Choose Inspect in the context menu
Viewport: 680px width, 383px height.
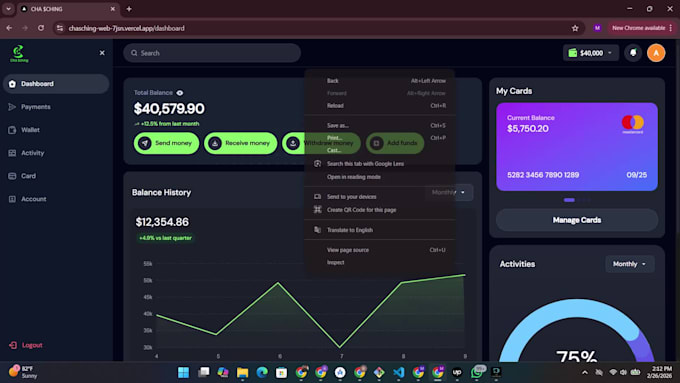(380, 262)
